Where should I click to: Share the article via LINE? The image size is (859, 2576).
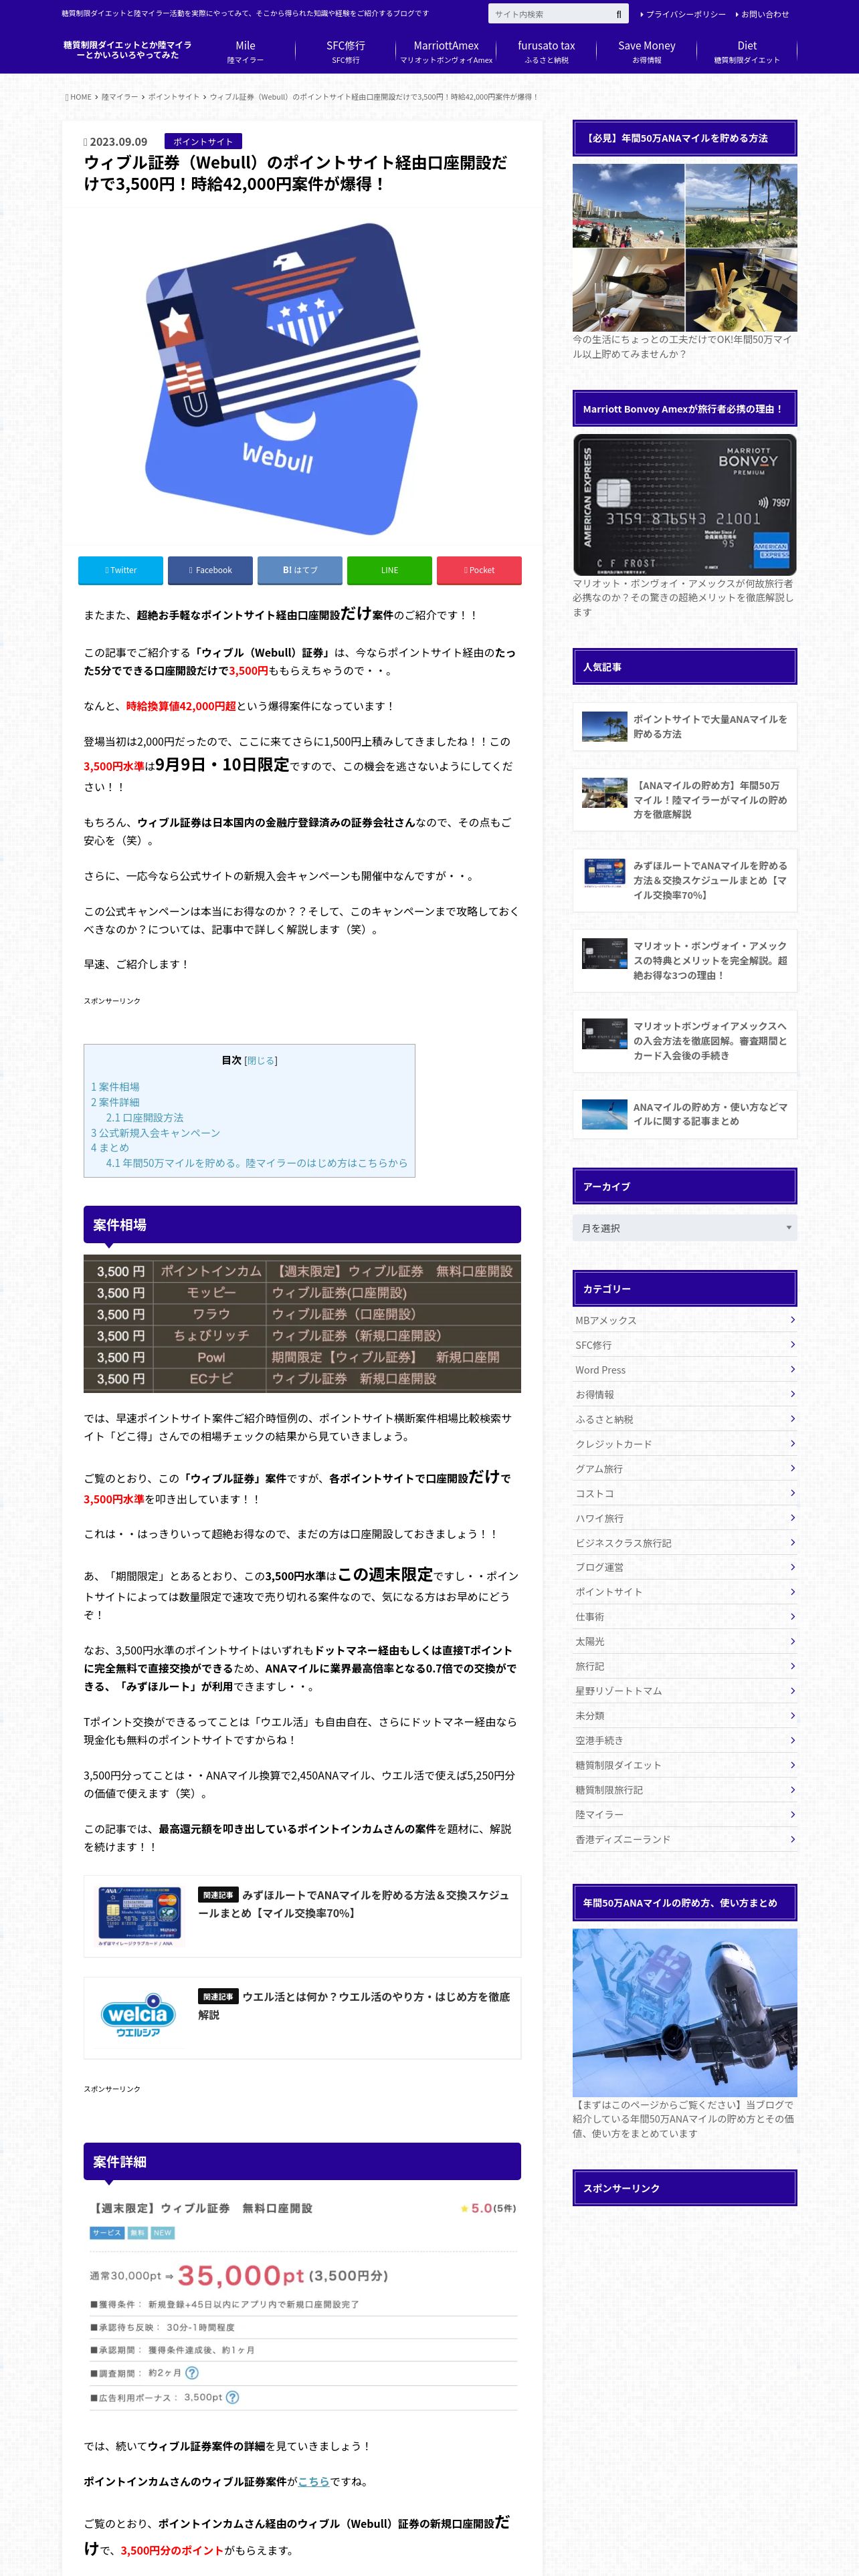point(389,570)
